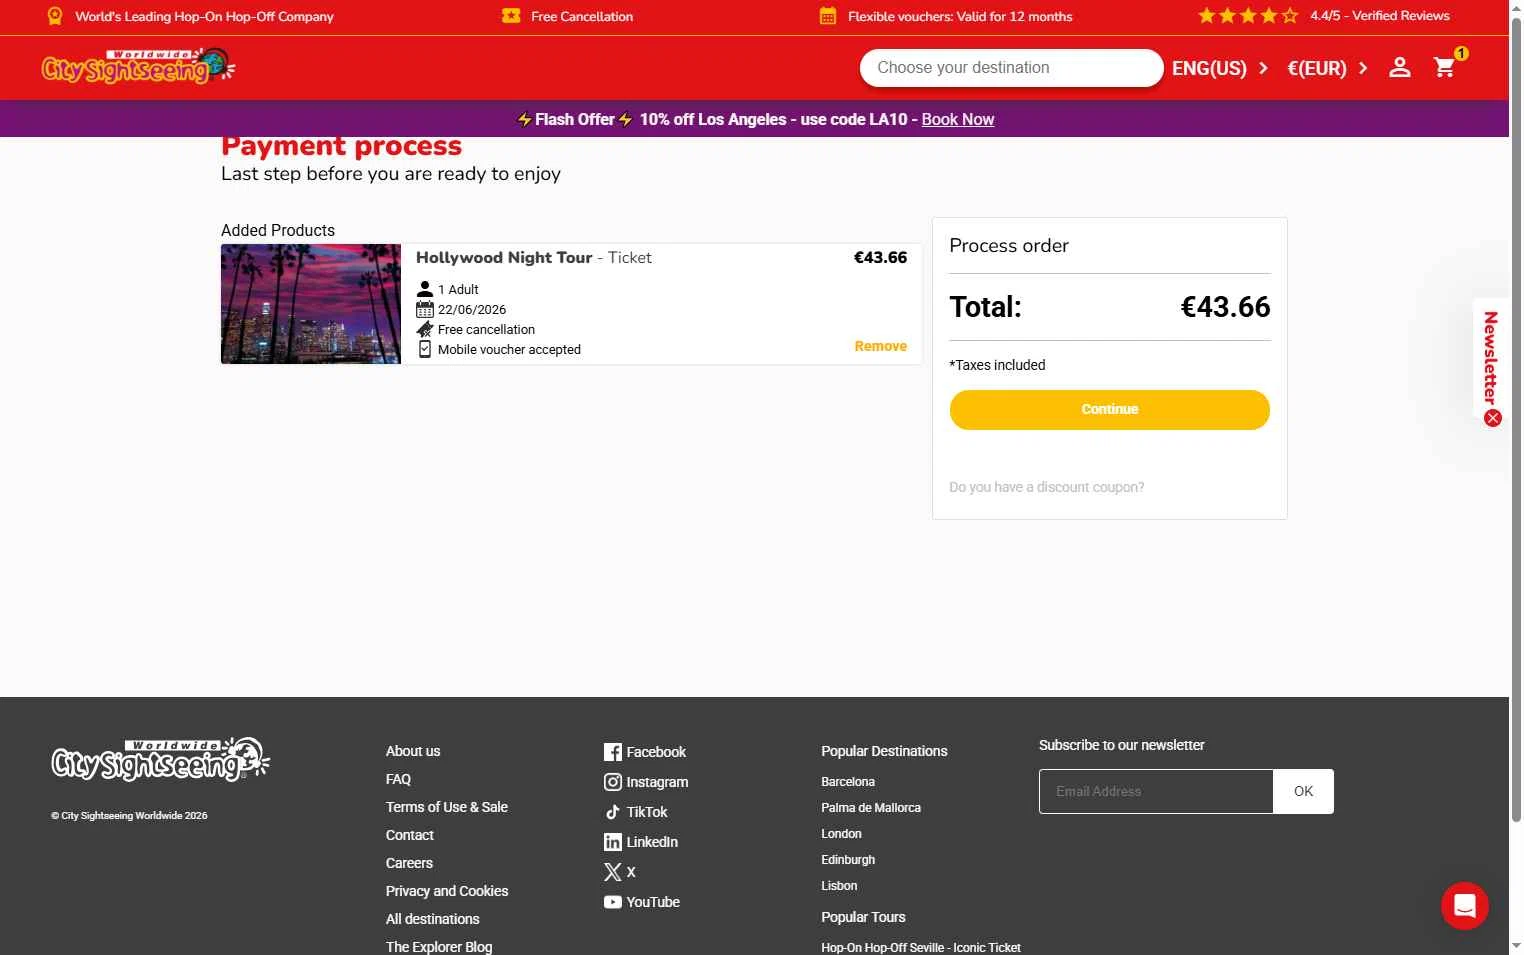Screen dimensions: 1524x955
Task: Open the City Sightseeing header logo
Action: tap(138, 66)
